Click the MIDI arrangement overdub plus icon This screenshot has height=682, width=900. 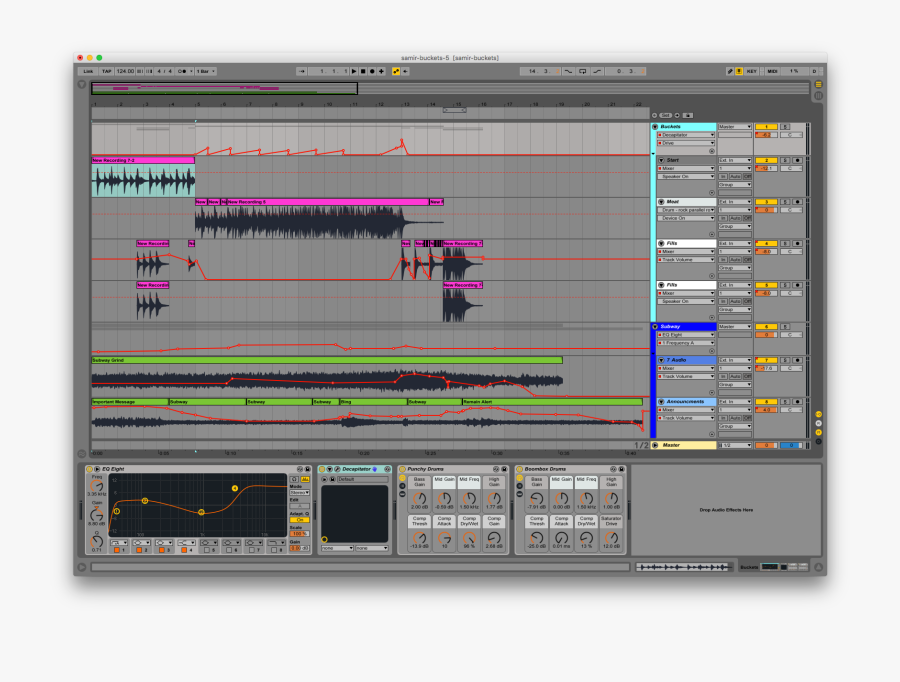[381, 71]
